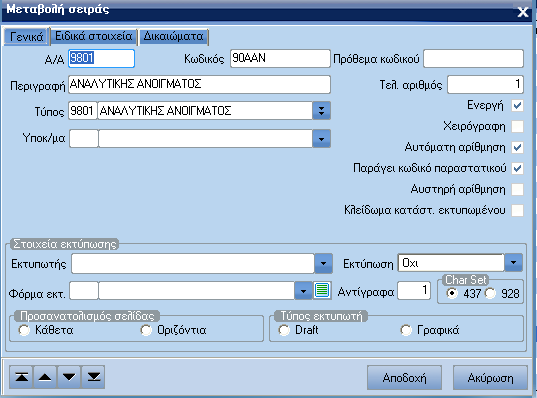The width and height of the screenshot is (537, 398).
Task: Edit the Περιγραφή text field
Action: [x=199, y=84]
